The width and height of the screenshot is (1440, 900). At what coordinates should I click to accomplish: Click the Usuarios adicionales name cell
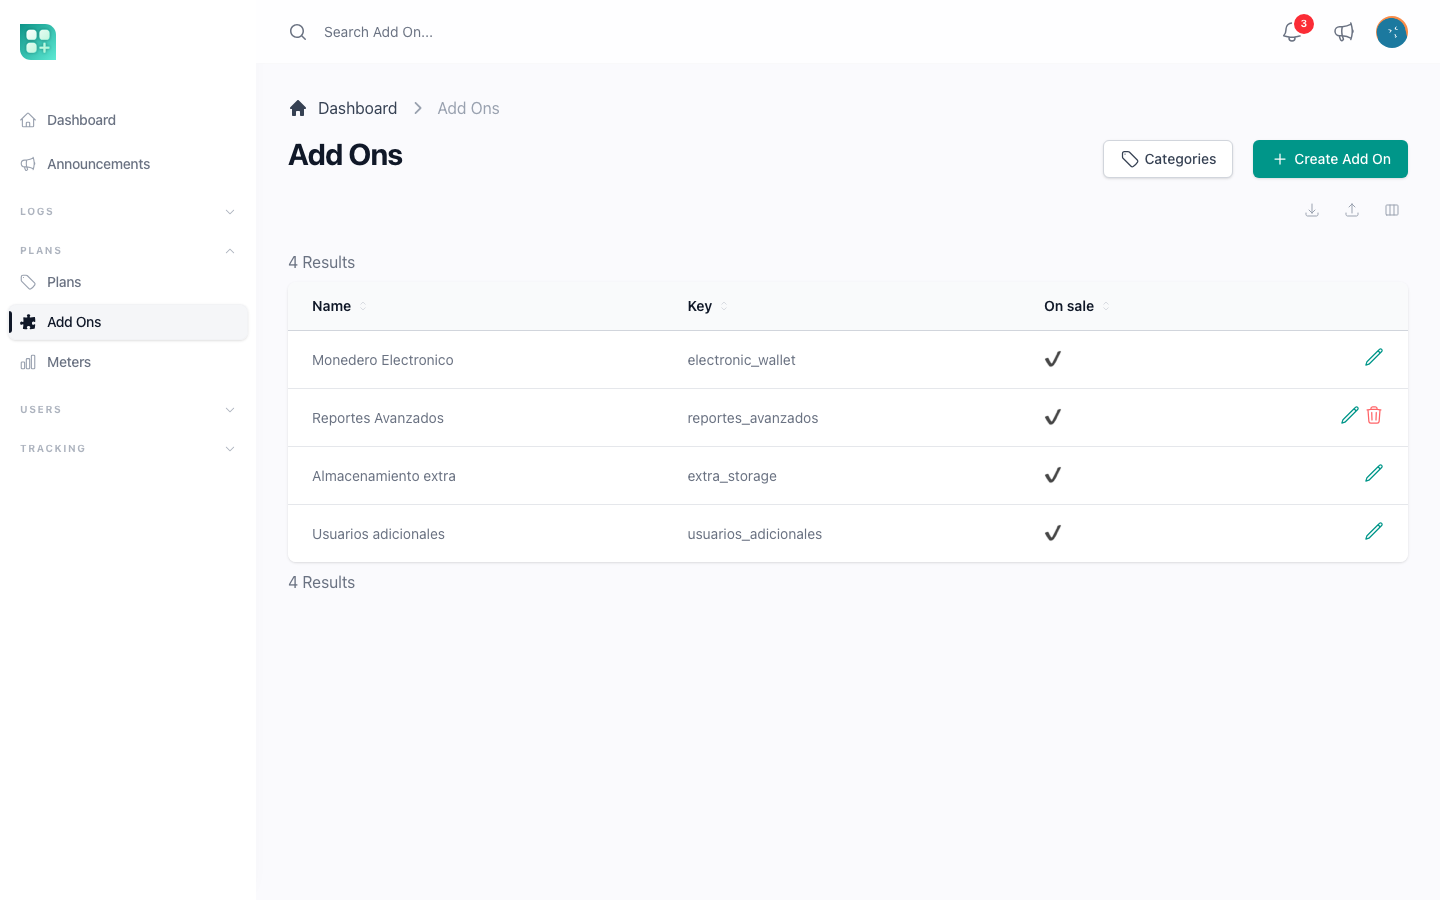[378, 534]
